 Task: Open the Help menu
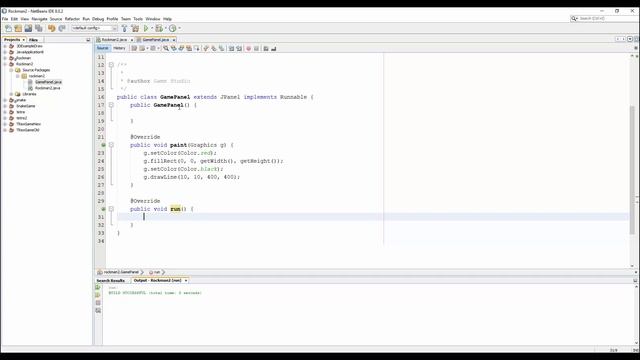point(167,19)
